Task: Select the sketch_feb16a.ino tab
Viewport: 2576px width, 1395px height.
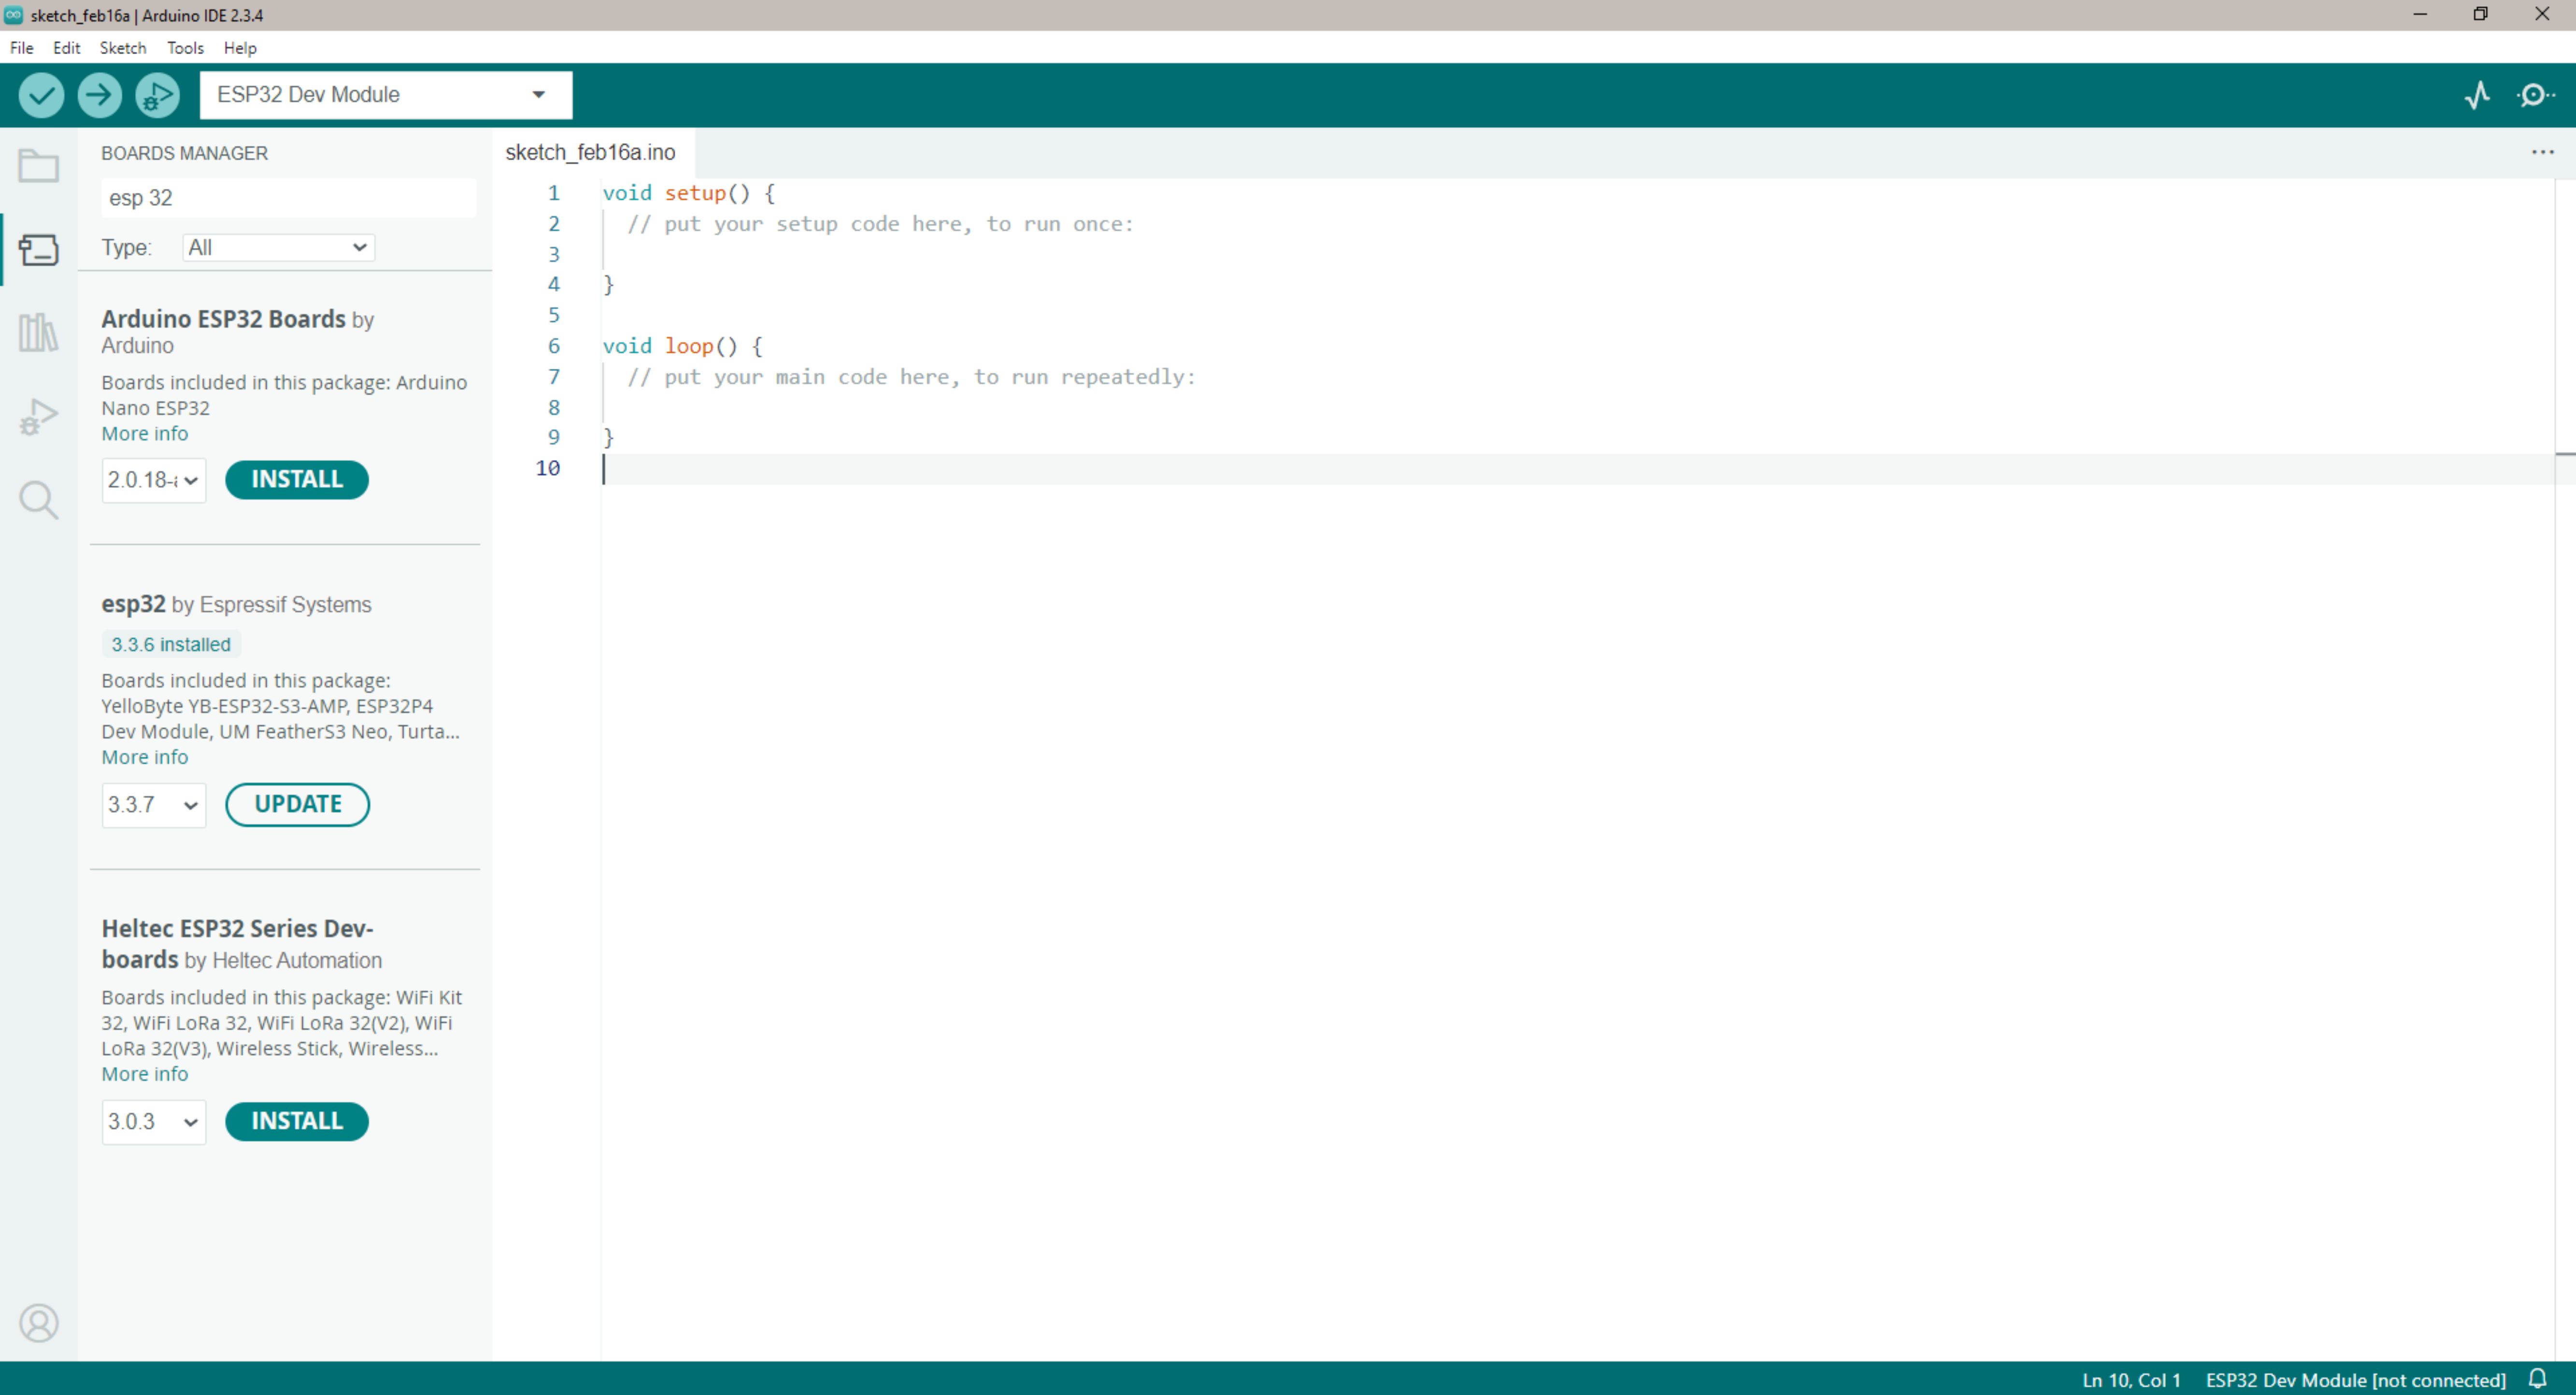Action: coord(590,152)
